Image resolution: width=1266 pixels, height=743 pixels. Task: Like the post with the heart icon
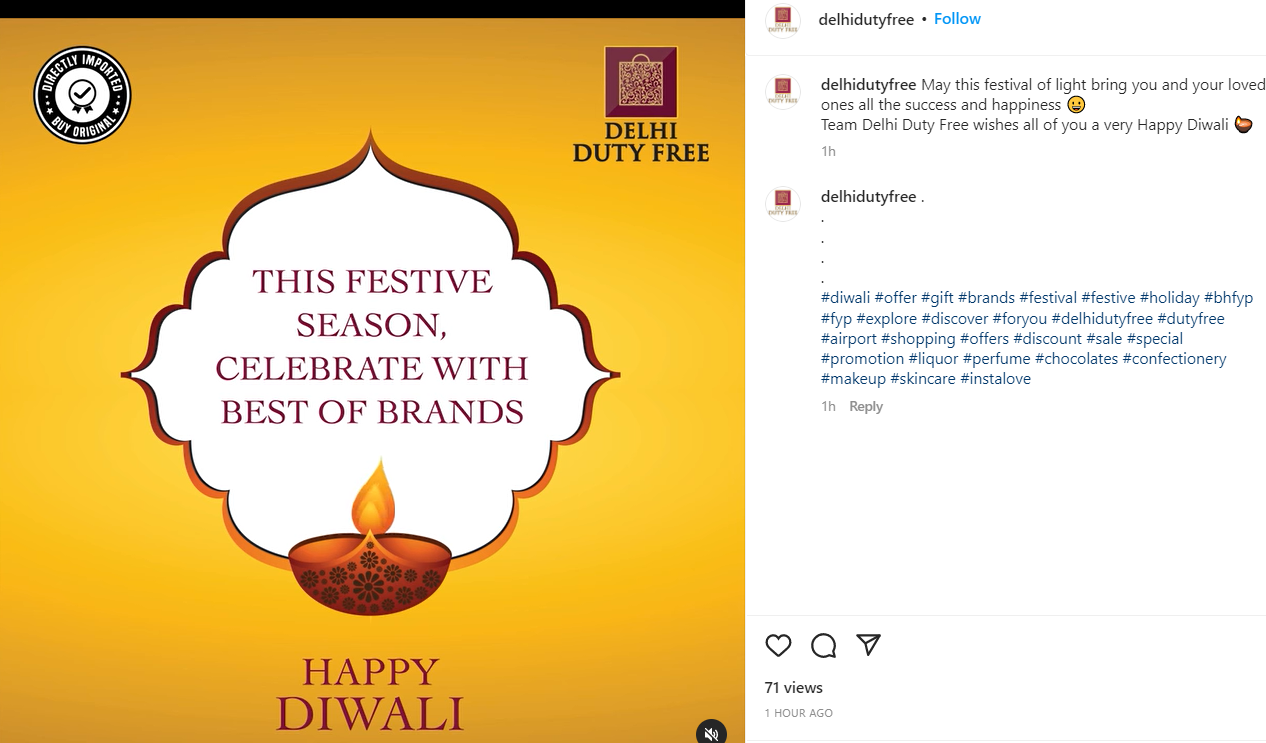[778, 646]
